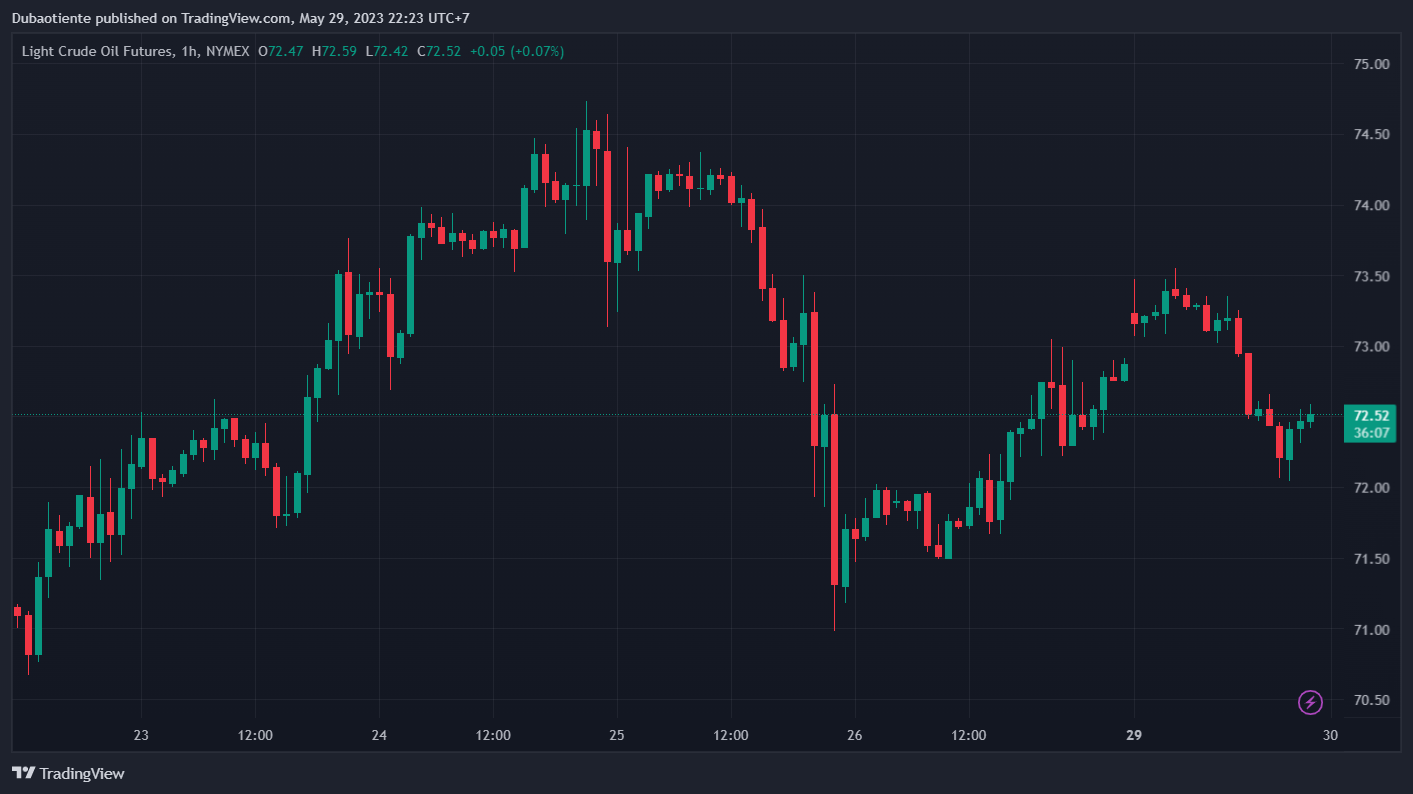Click the 12:00 label between 24 and 25
1413x794 pixels.
[493, 735]
